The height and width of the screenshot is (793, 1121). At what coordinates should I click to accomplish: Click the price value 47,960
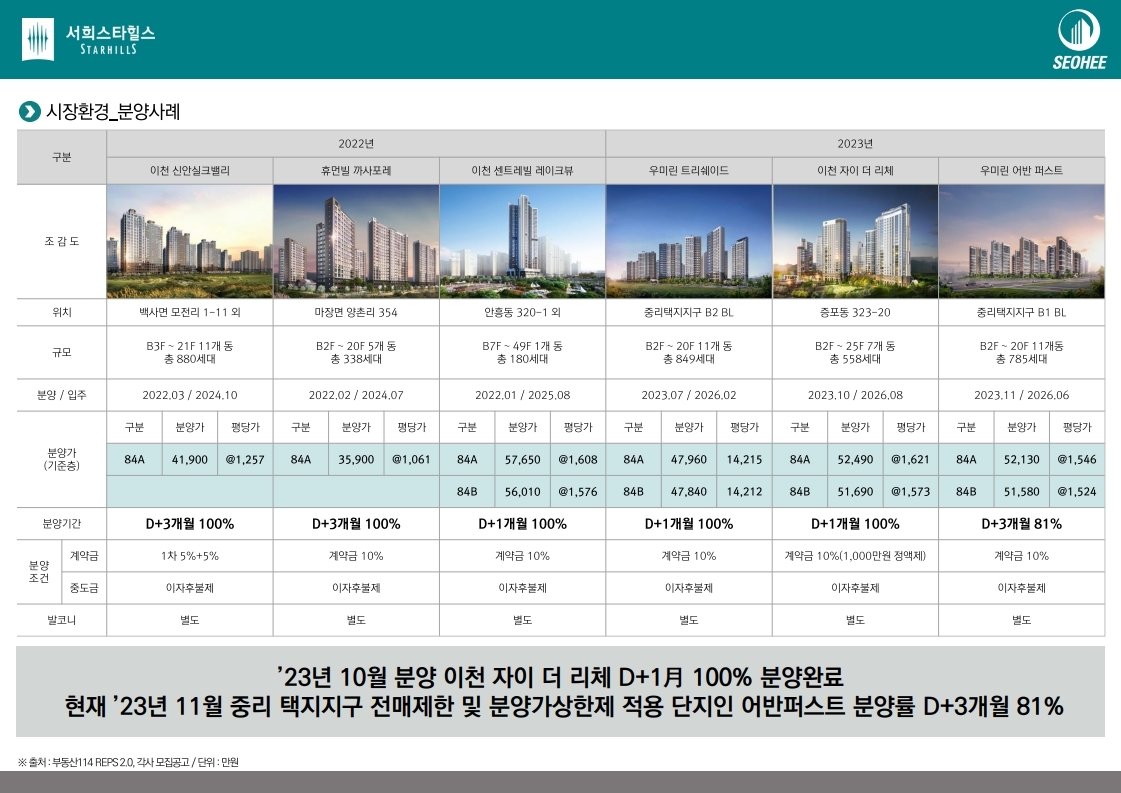pos(689,460)
